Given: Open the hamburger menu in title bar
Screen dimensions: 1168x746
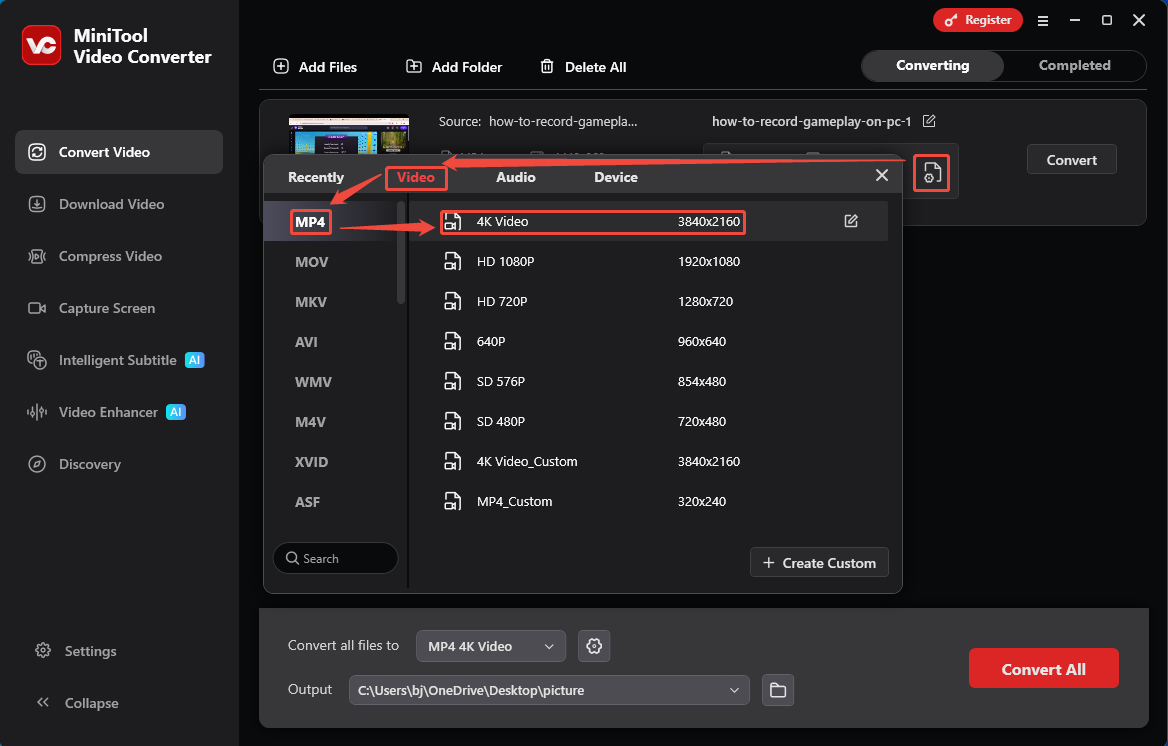Looking at the screenshot, I should [x=1043, y=21].
